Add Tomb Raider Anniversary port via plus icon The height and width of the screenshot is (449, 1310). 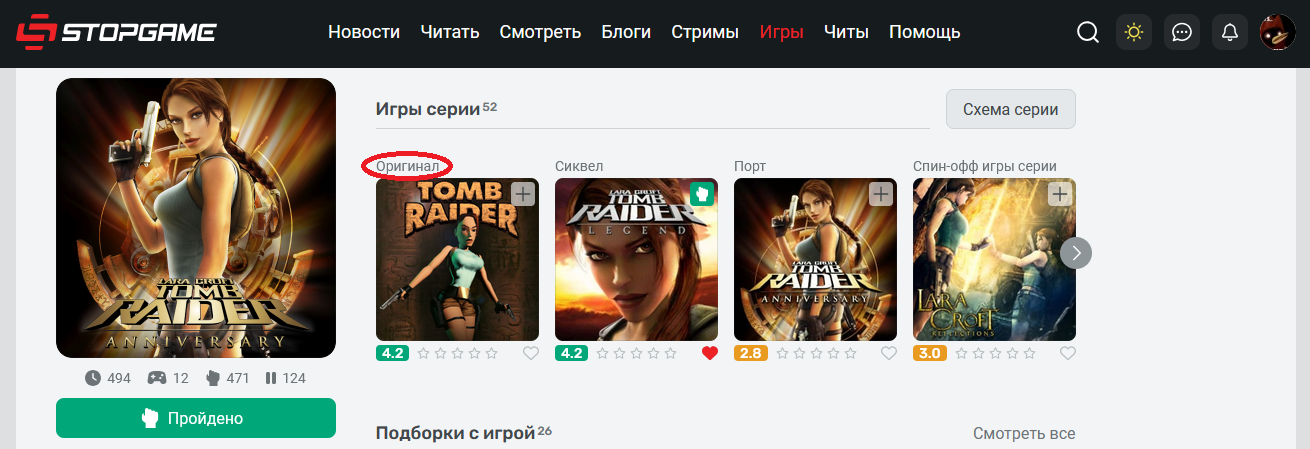(881, 194)
